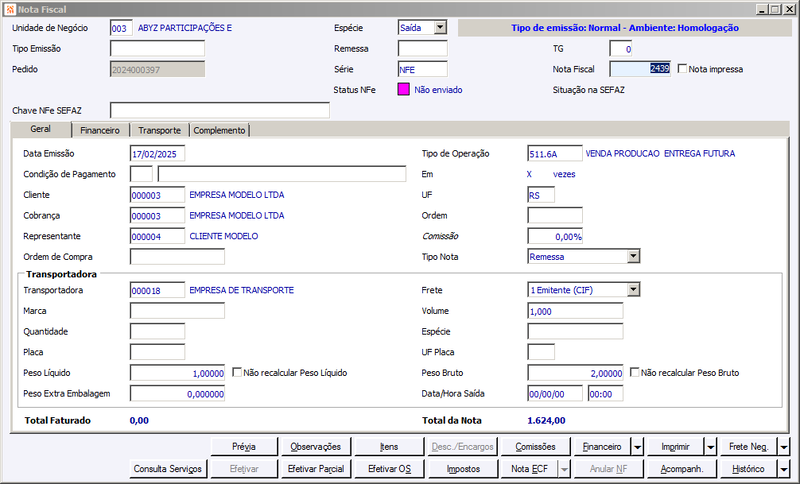Expand the Tipo Nota Remessa dropdown
Image resolution: width=800 pixels, height=484 pixels.
click(x=633, y=256)
